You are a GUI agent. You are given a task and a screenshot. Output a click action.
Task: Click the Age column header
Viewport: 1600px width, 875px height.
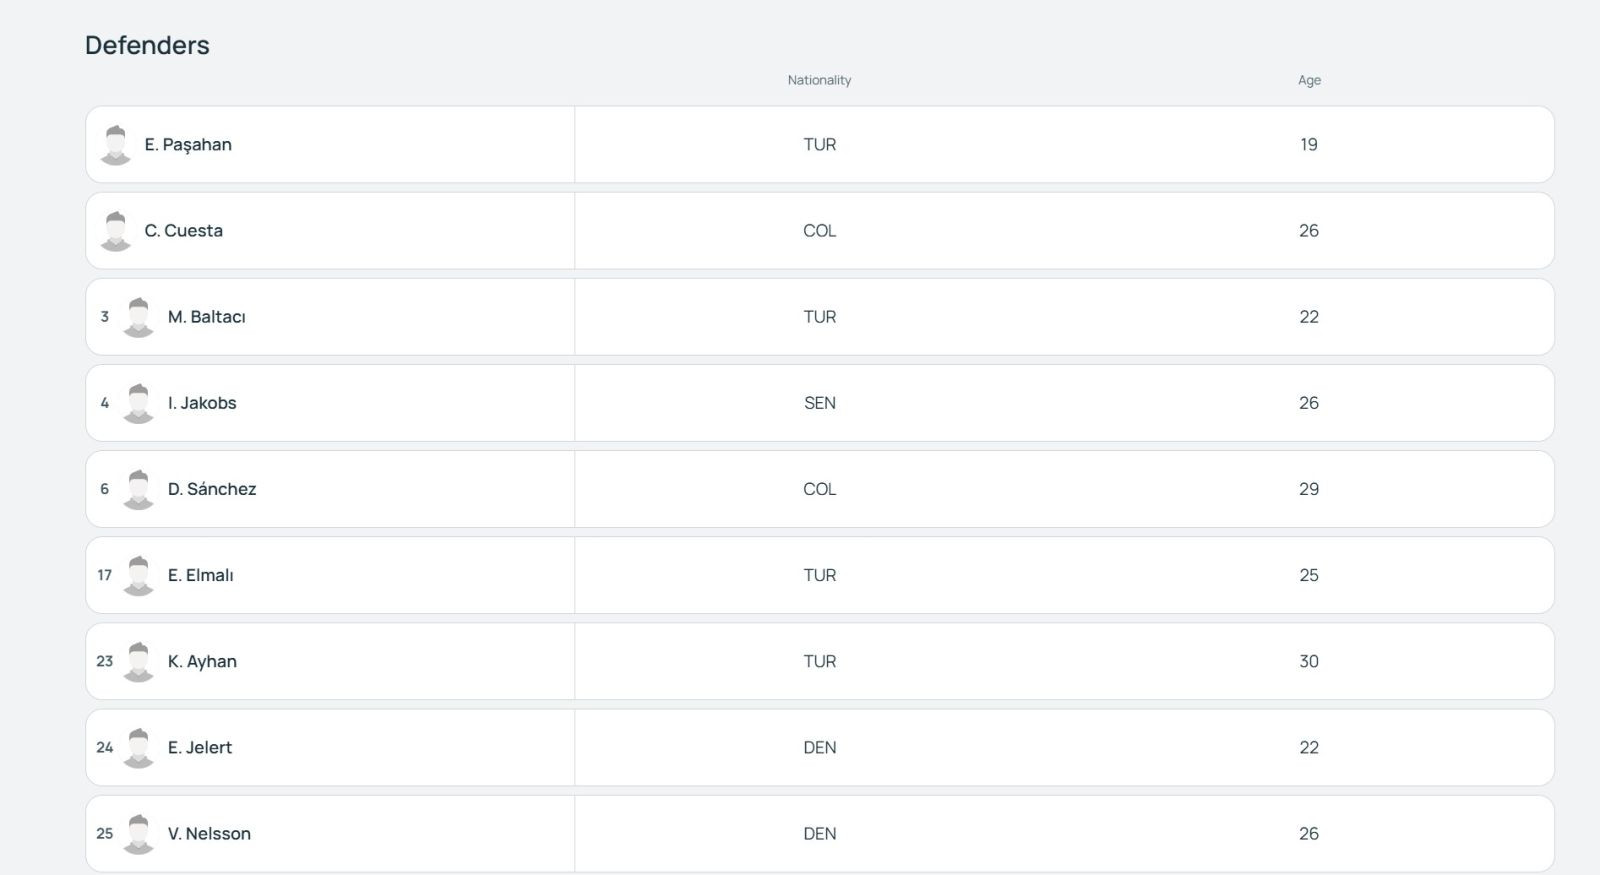[x=1309, y=80]
